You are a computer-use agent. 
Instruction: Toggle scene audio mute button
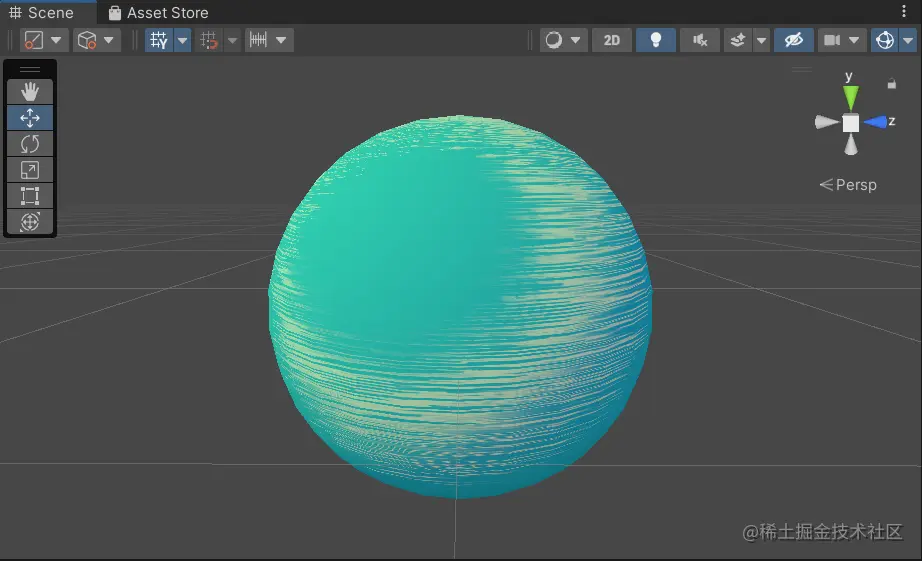pos(700,40)
